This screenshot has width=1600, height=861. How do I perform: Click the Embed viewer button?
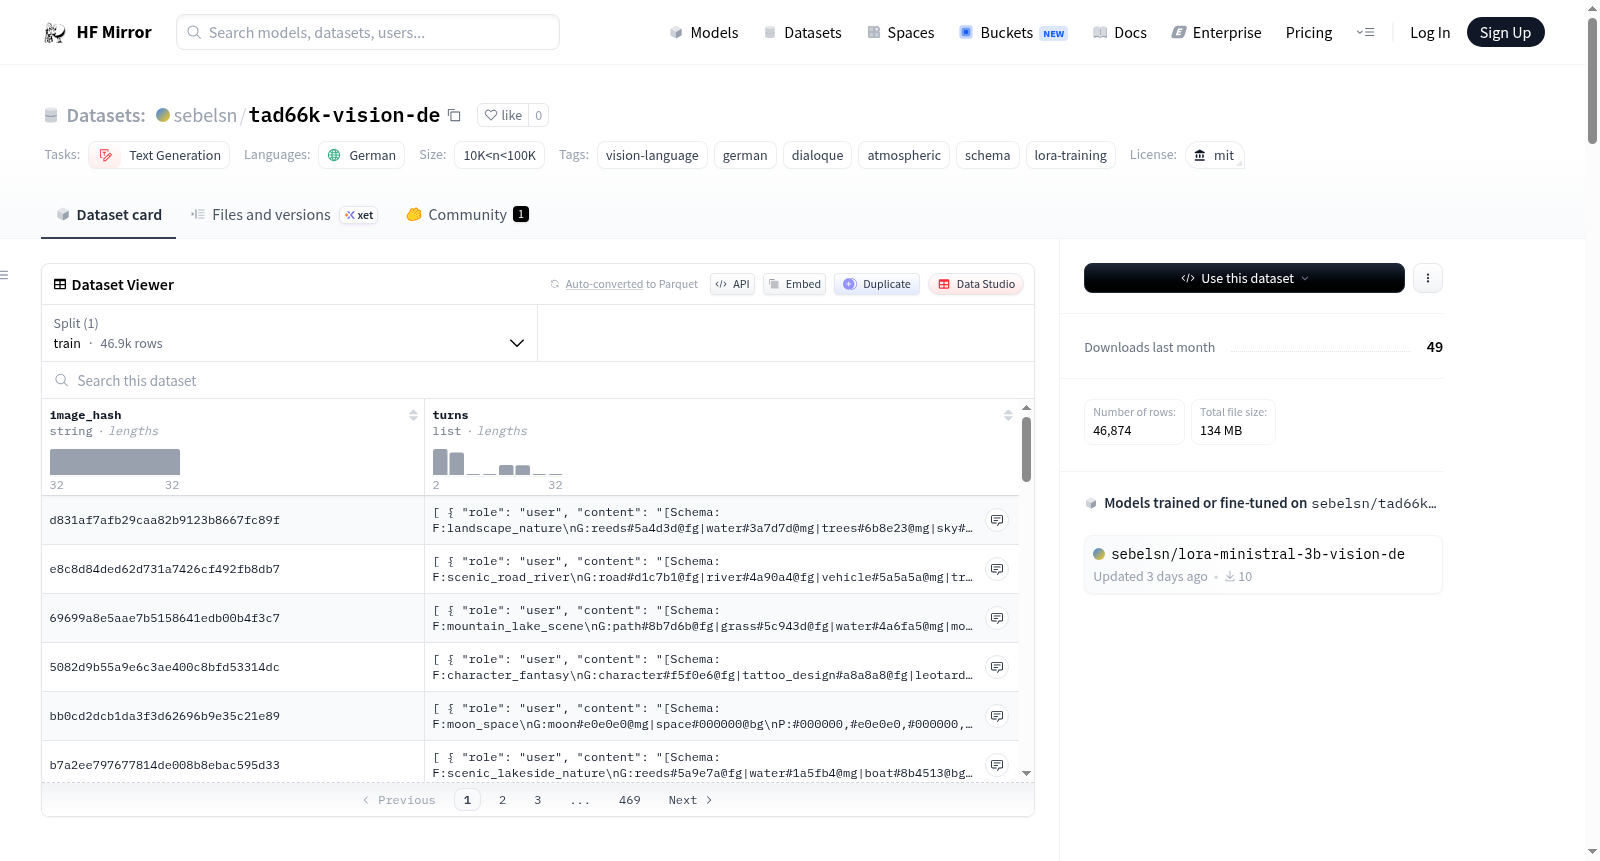tap(795, 284)
